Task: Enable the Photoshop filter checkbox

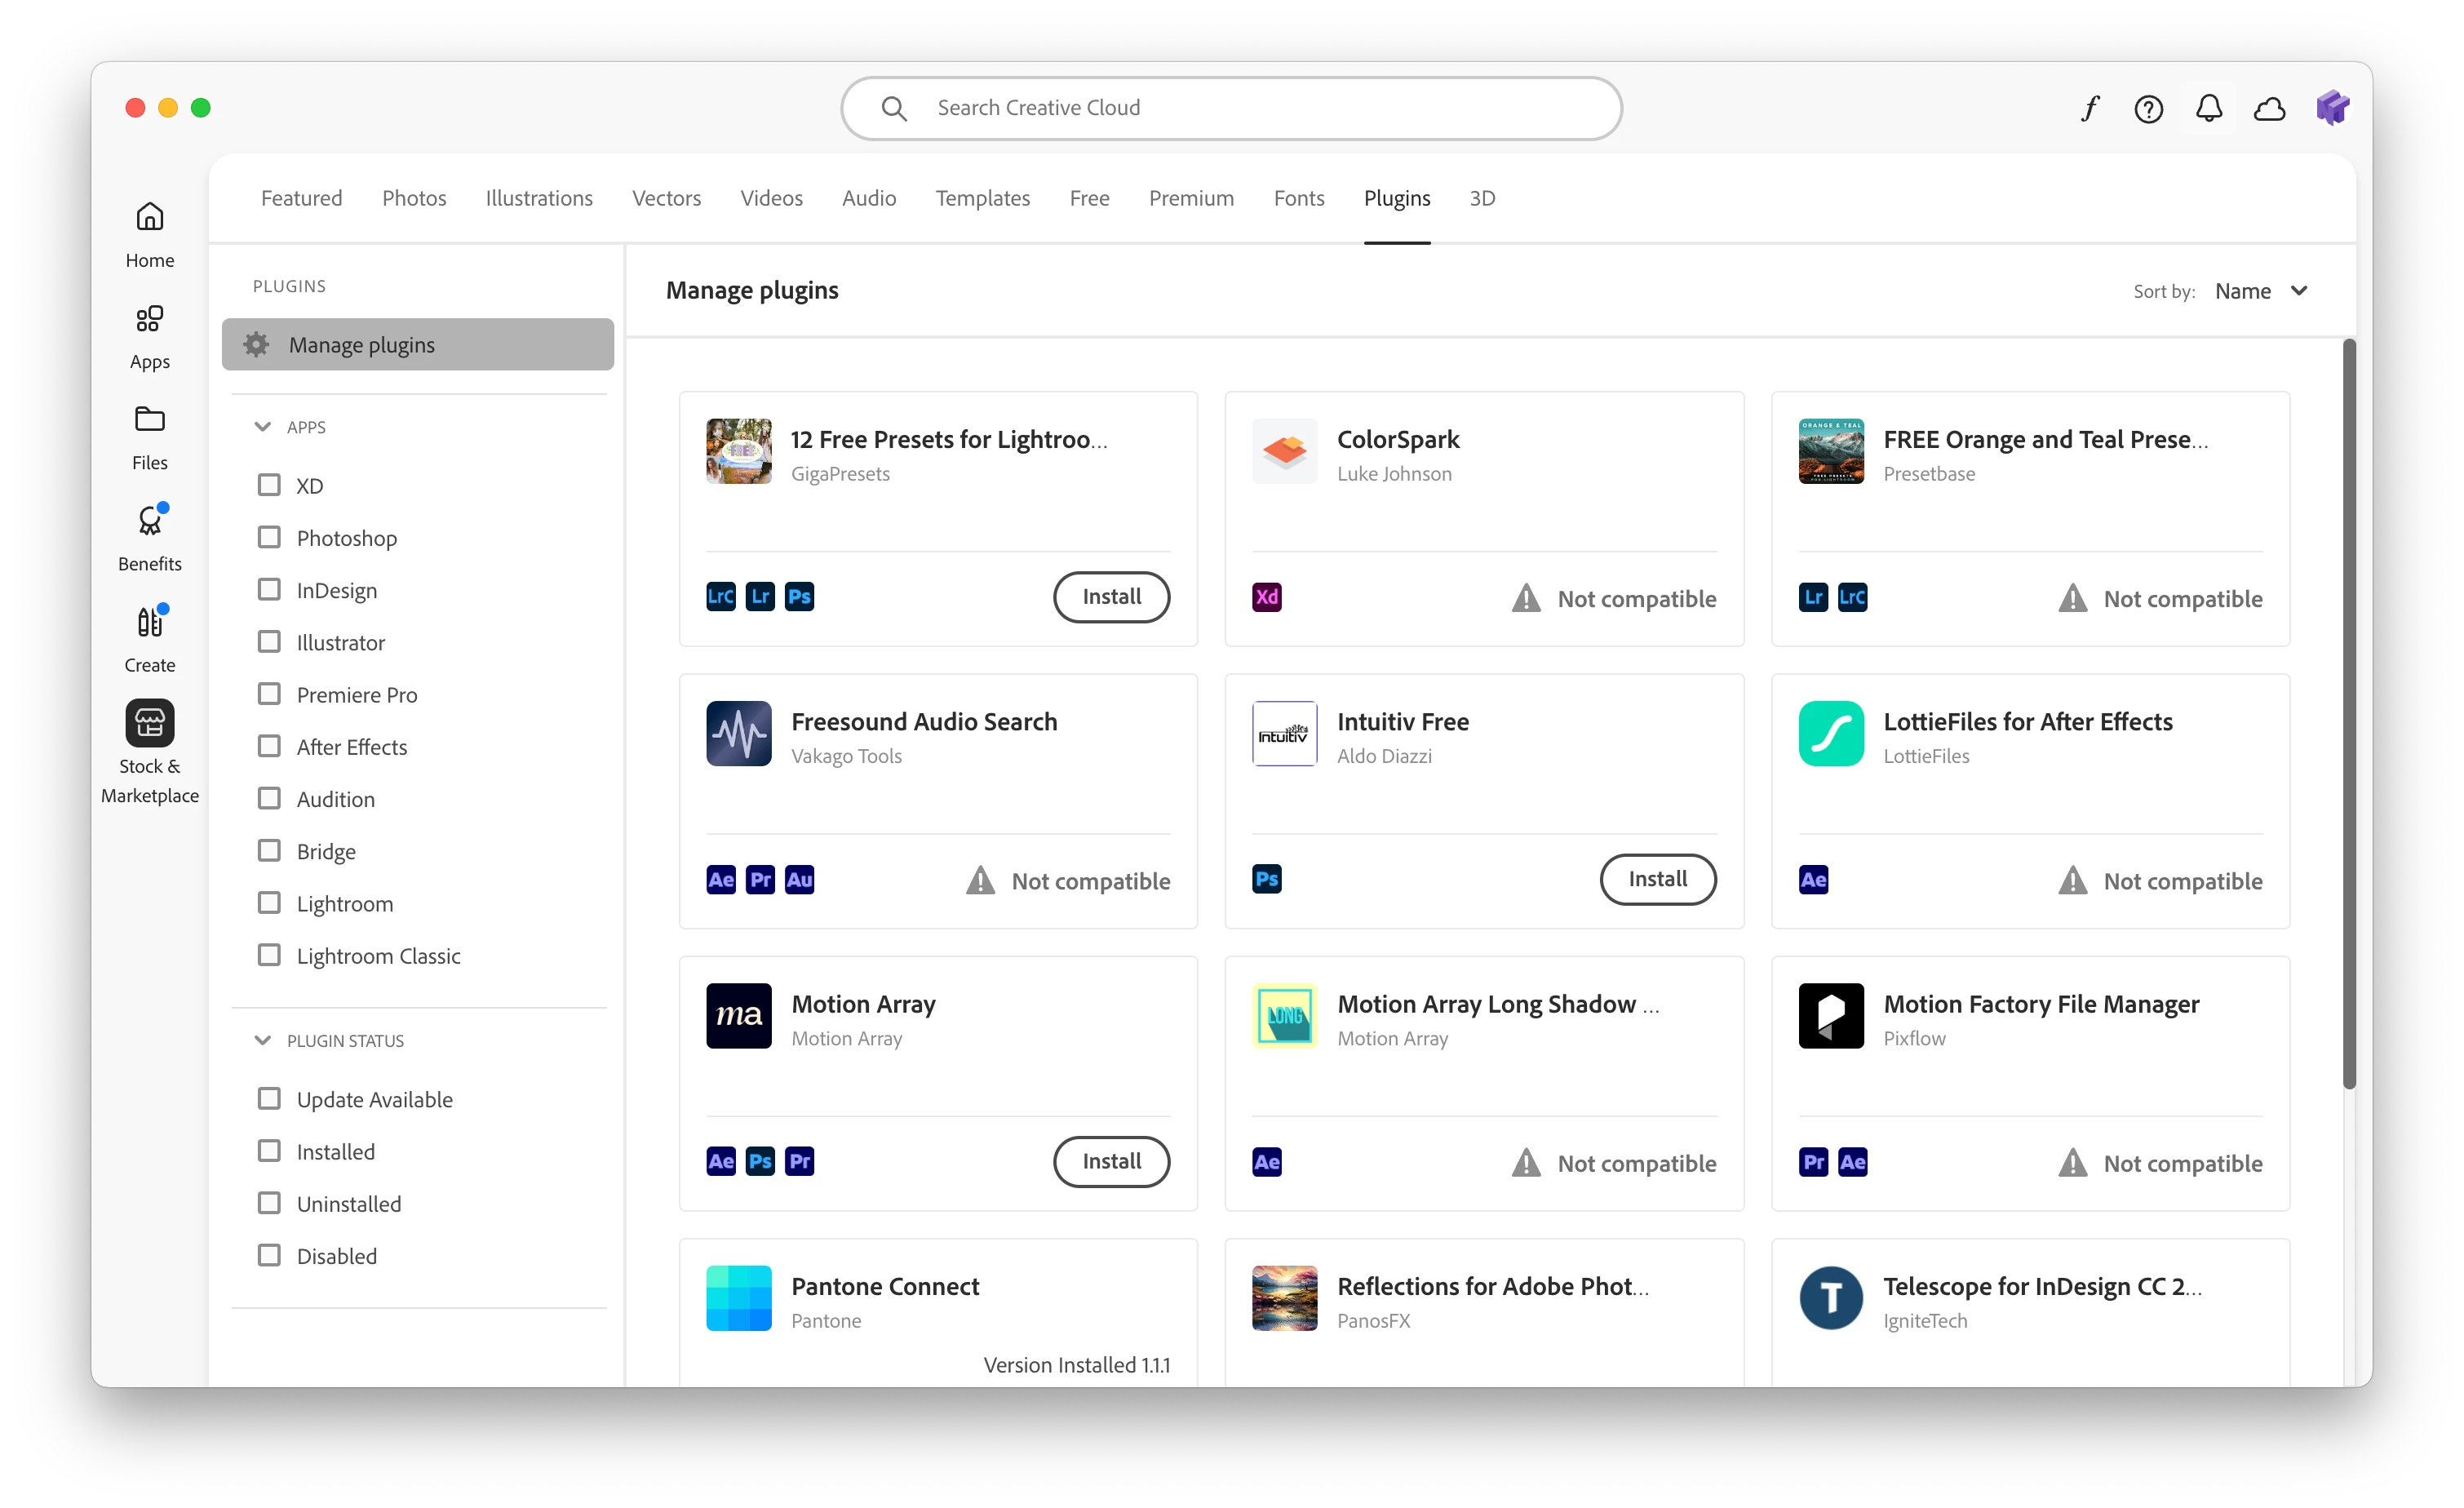Action: pyautogui.click(x=269, y=537)
